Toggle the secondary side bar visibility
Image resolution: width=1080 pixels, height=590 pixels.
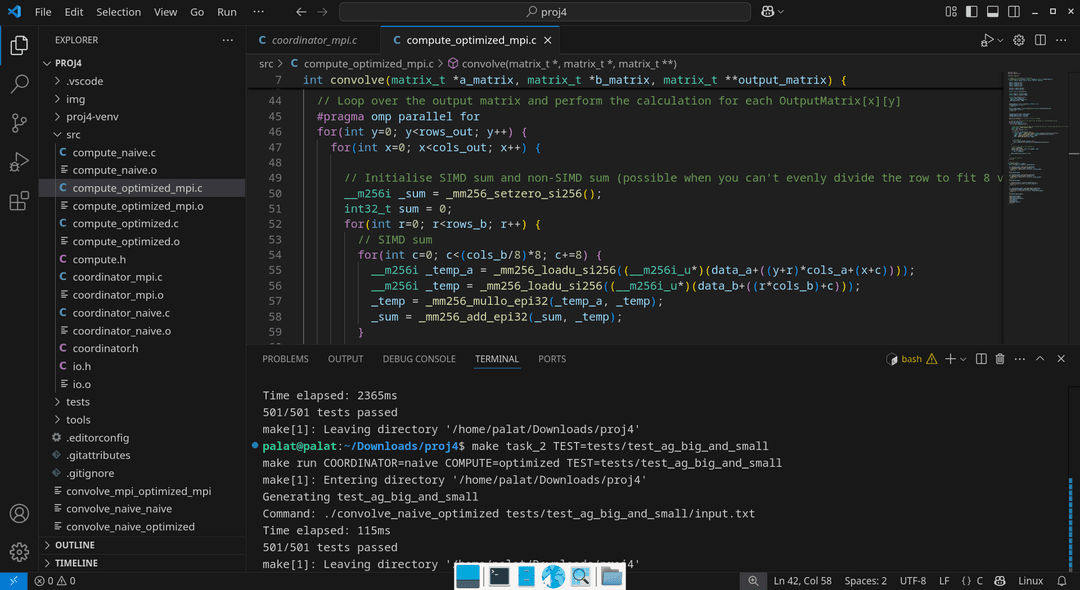[1013, 12]
